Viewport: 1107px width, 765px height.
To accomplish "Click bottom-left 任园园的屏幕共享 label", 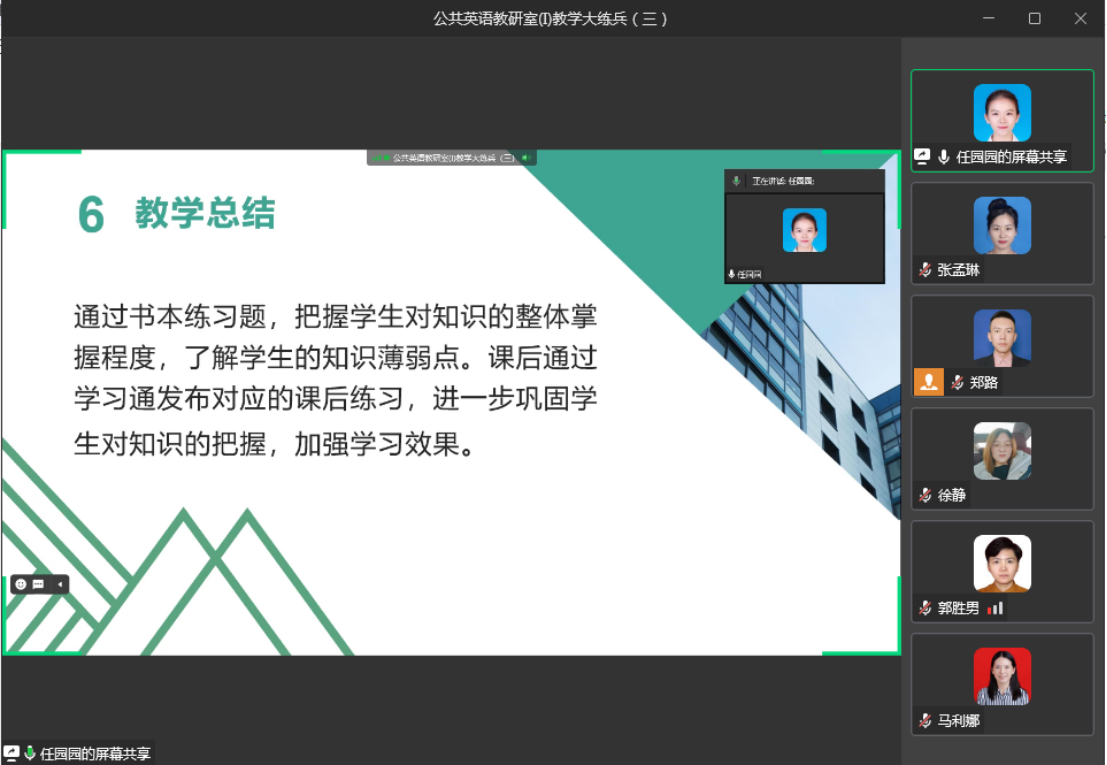I will [95, 754].
